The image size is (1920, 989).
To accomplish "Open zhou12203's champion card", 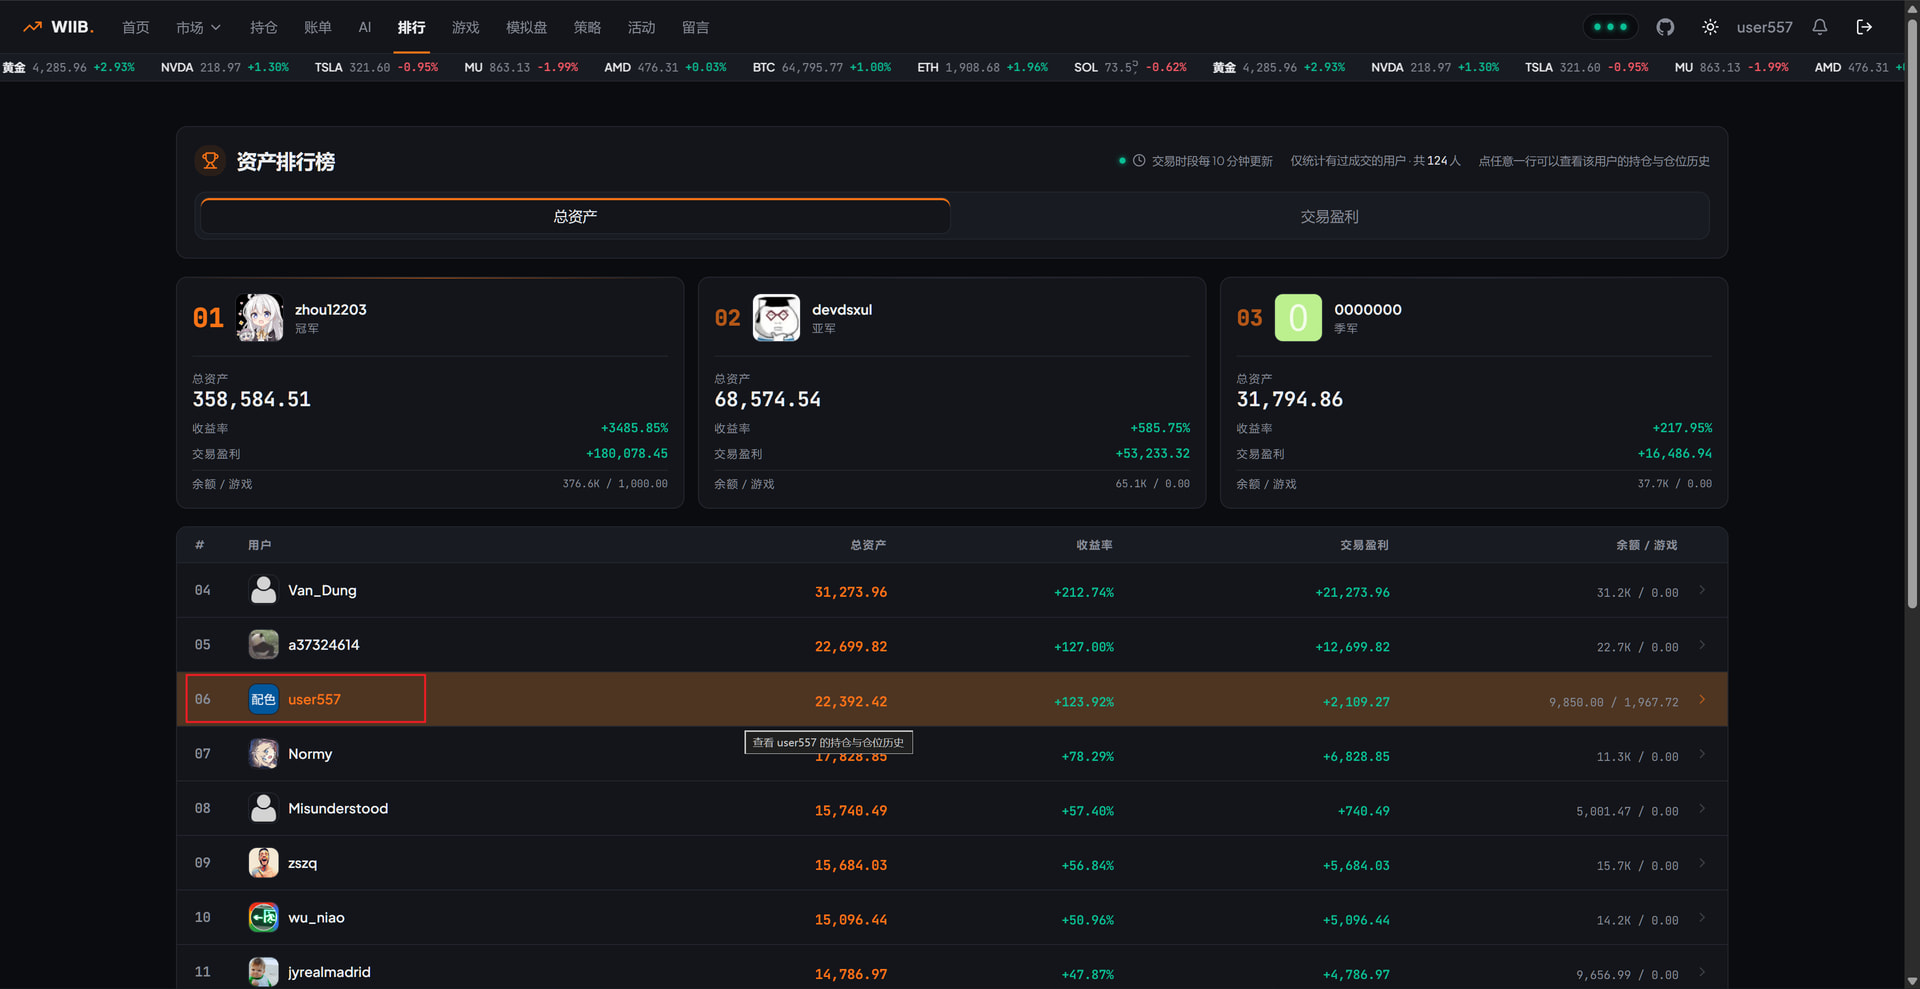I will (430, 392).
